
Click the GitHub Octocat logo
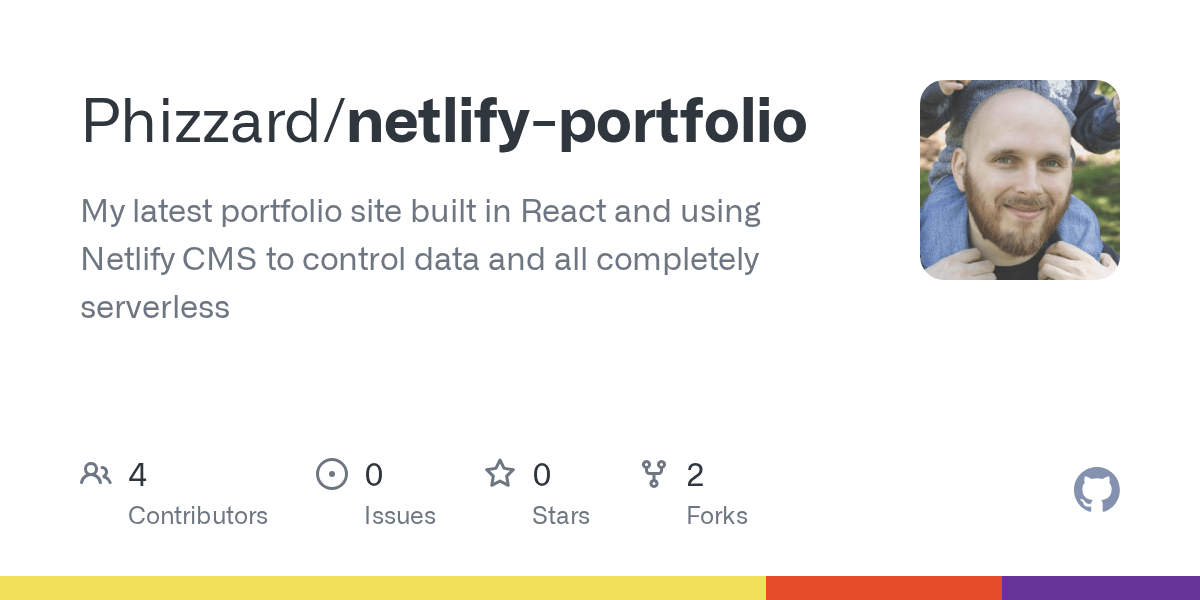click(x=1097, y=490)
